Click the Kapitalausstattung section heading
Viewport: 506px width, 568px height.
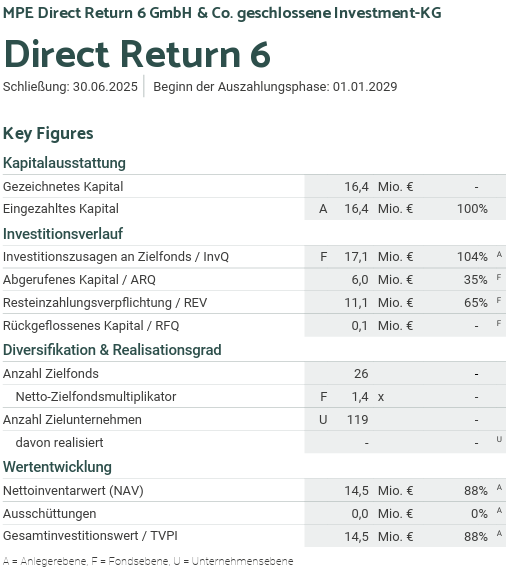[64, 163]
